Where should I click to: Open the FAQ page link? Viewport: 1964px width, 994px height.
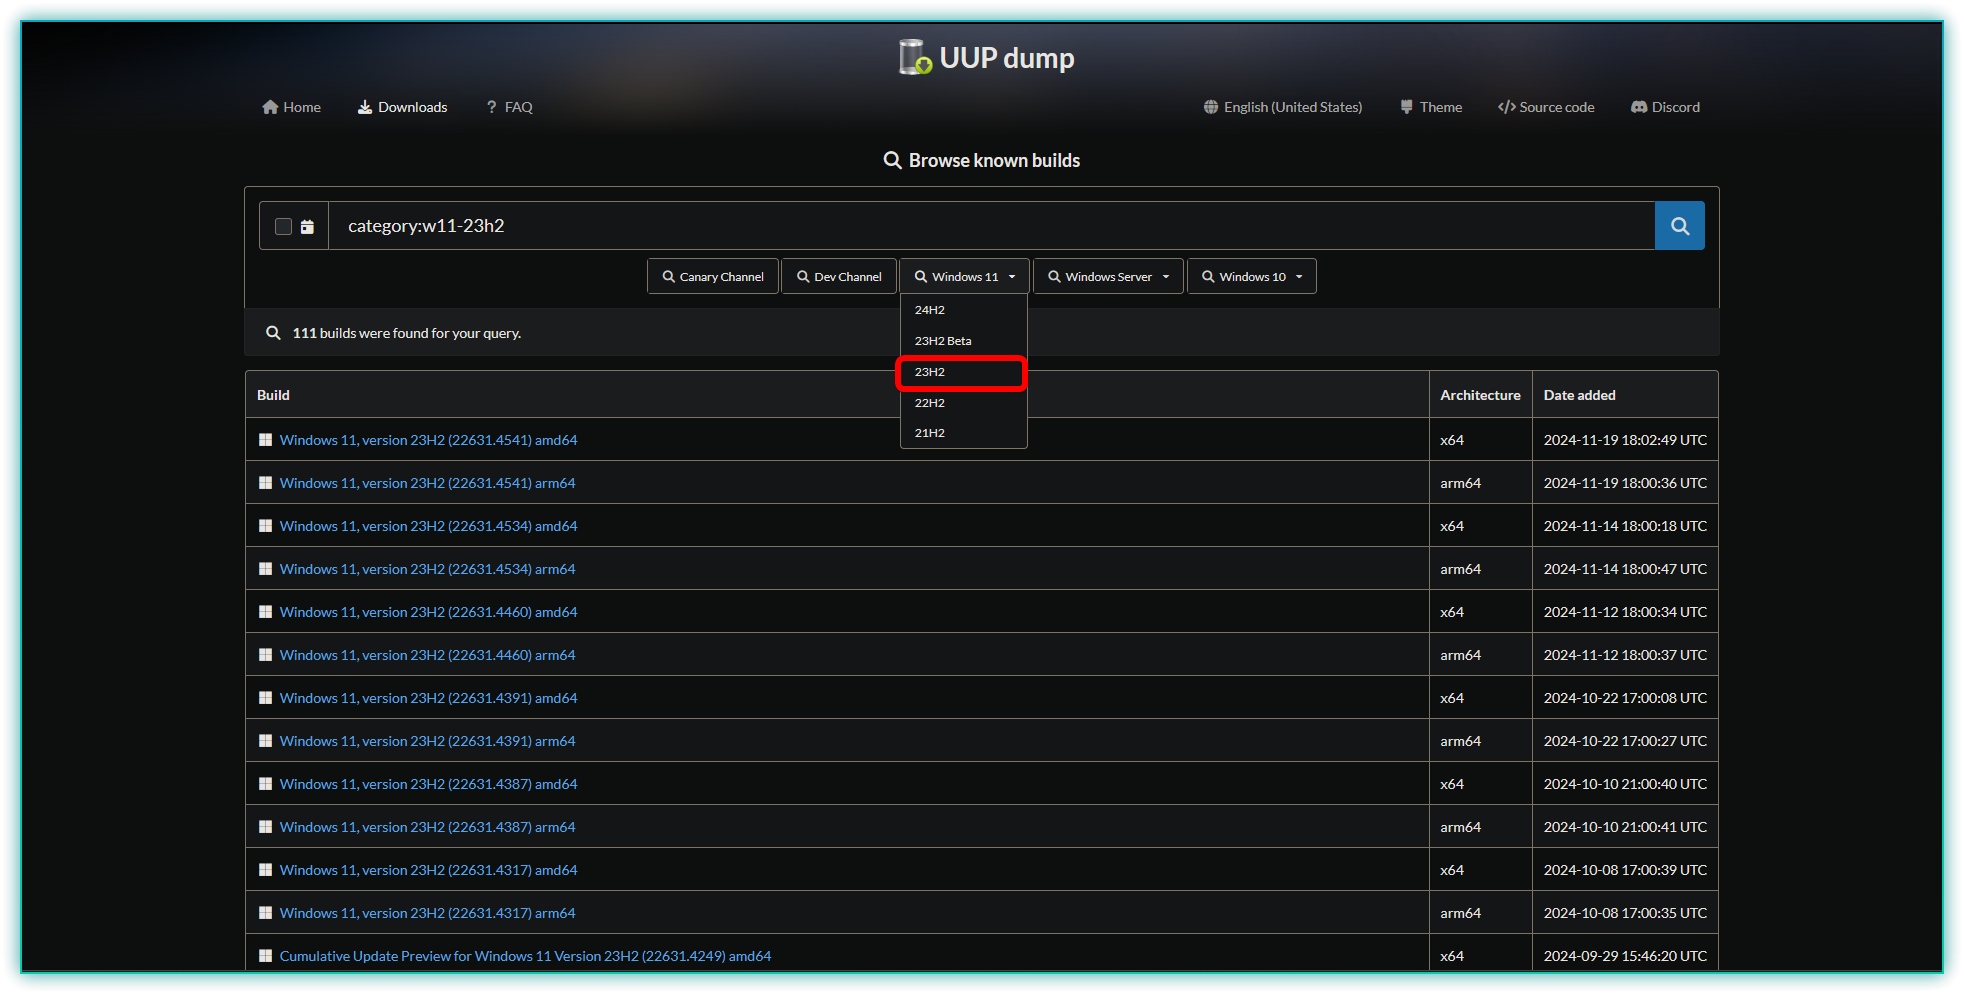510,107
